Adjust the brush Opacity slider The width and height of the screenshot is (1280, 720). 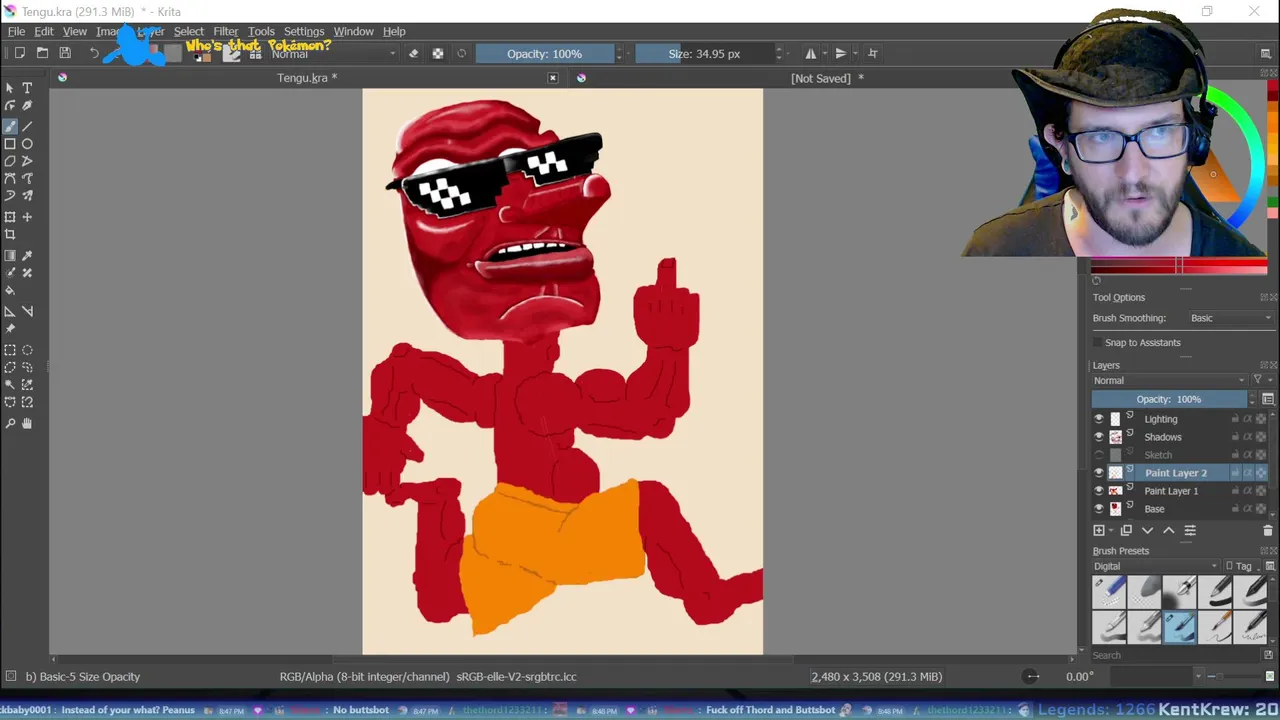click(x=544, y=54)
